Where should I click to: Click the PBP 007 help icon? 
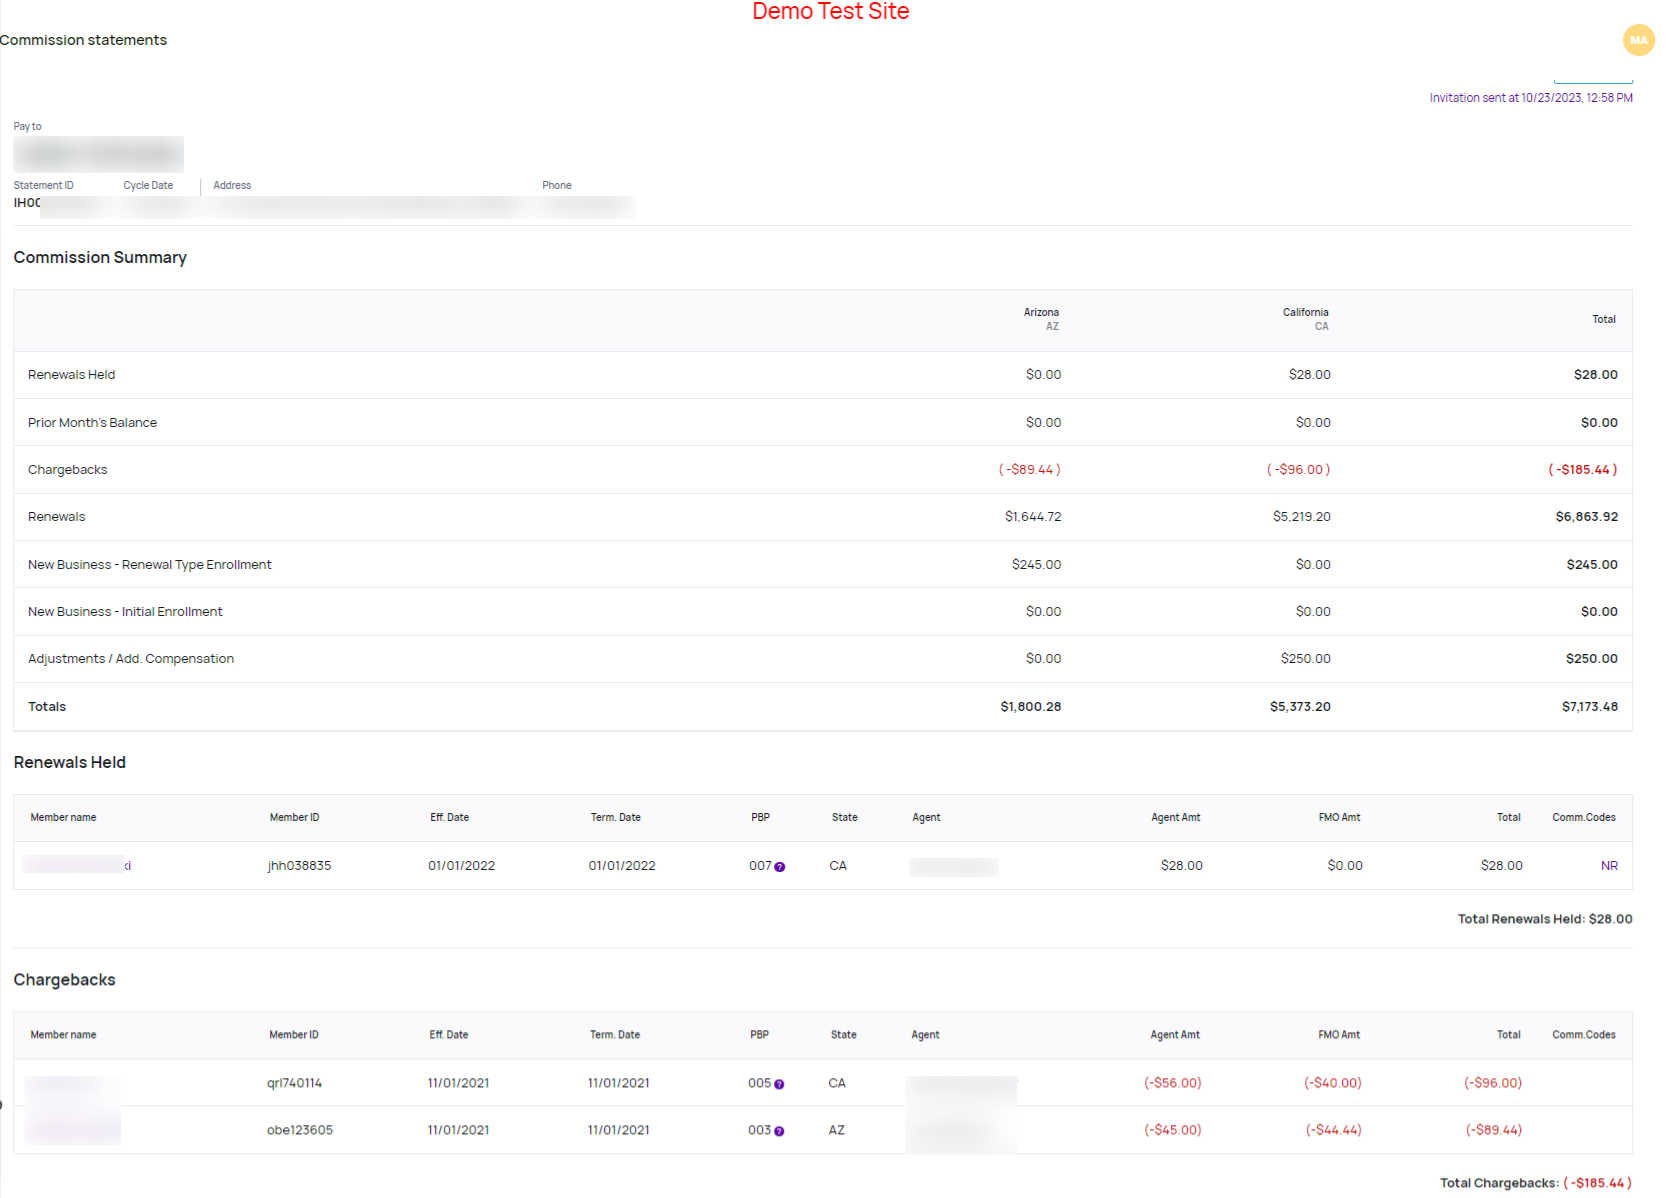click(x=780, y=867)
